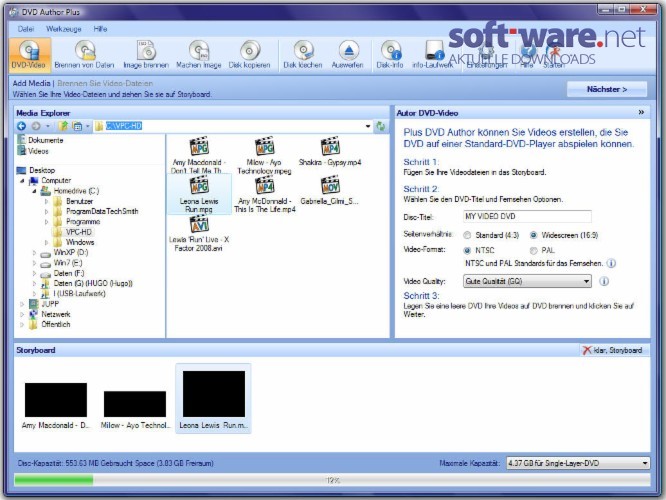Select Milow - Ayo Technol storyboard thumbnail

[x=135, y=409]
